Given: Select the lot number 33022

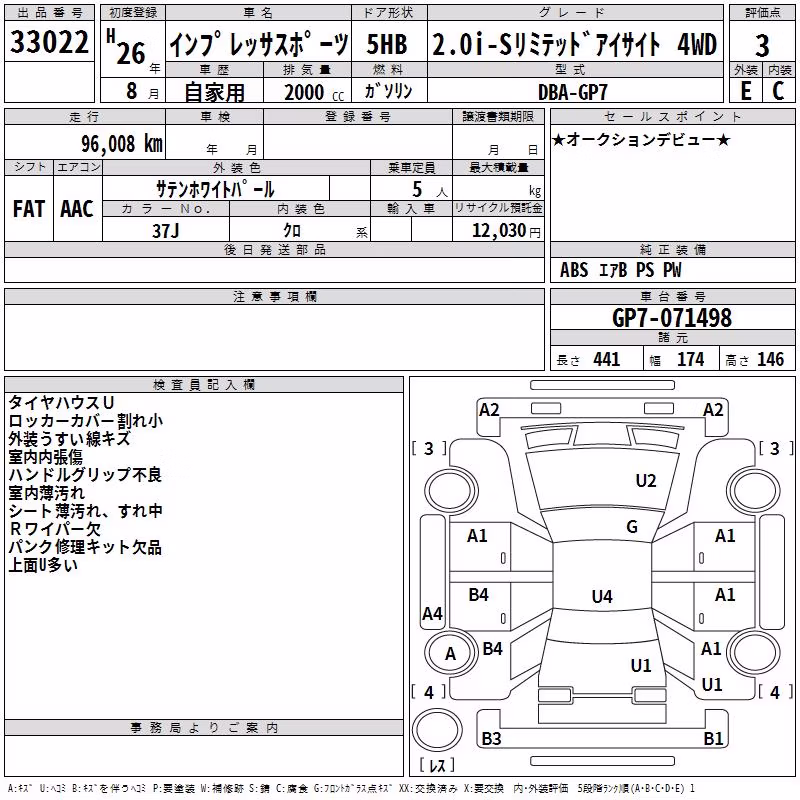Looking at the screenshot, I should click(x=49, y=42).
